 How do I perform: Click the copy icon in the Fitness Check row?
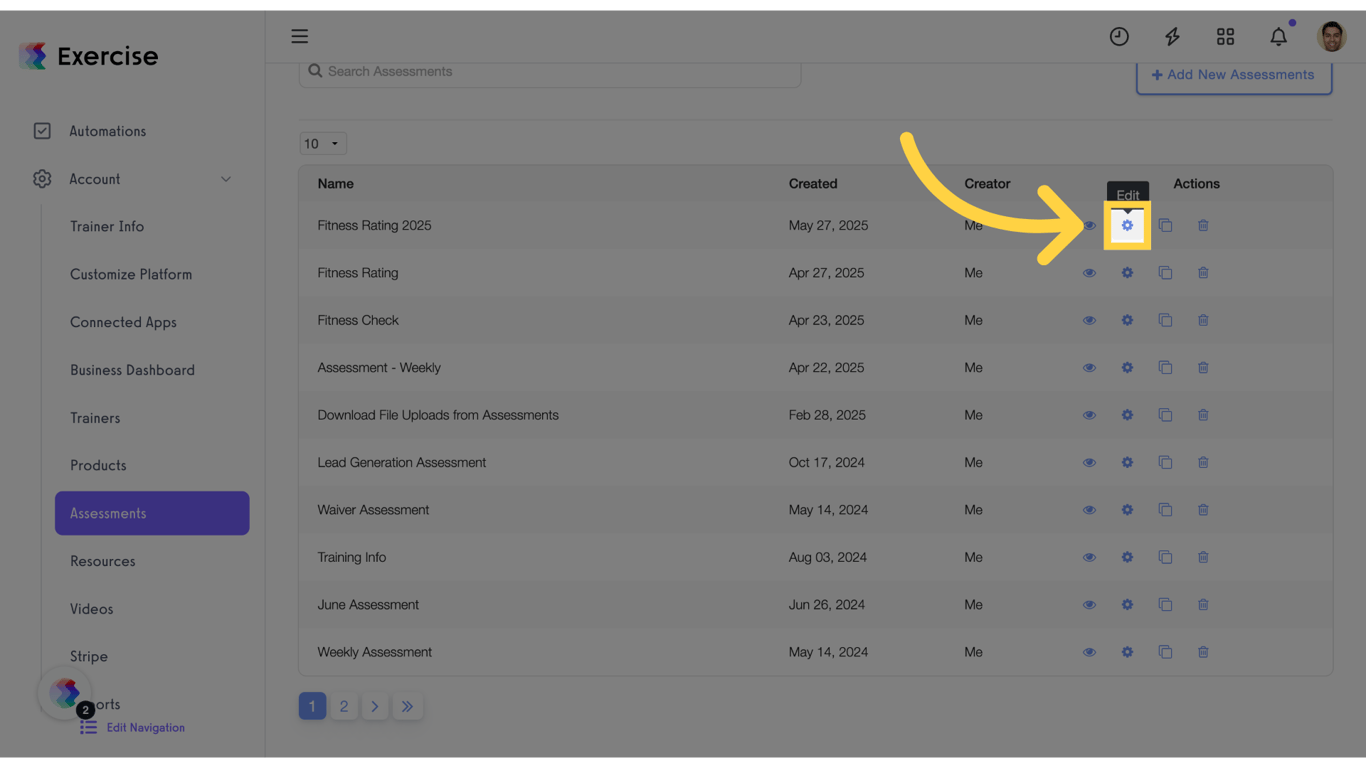point(1165,320)
